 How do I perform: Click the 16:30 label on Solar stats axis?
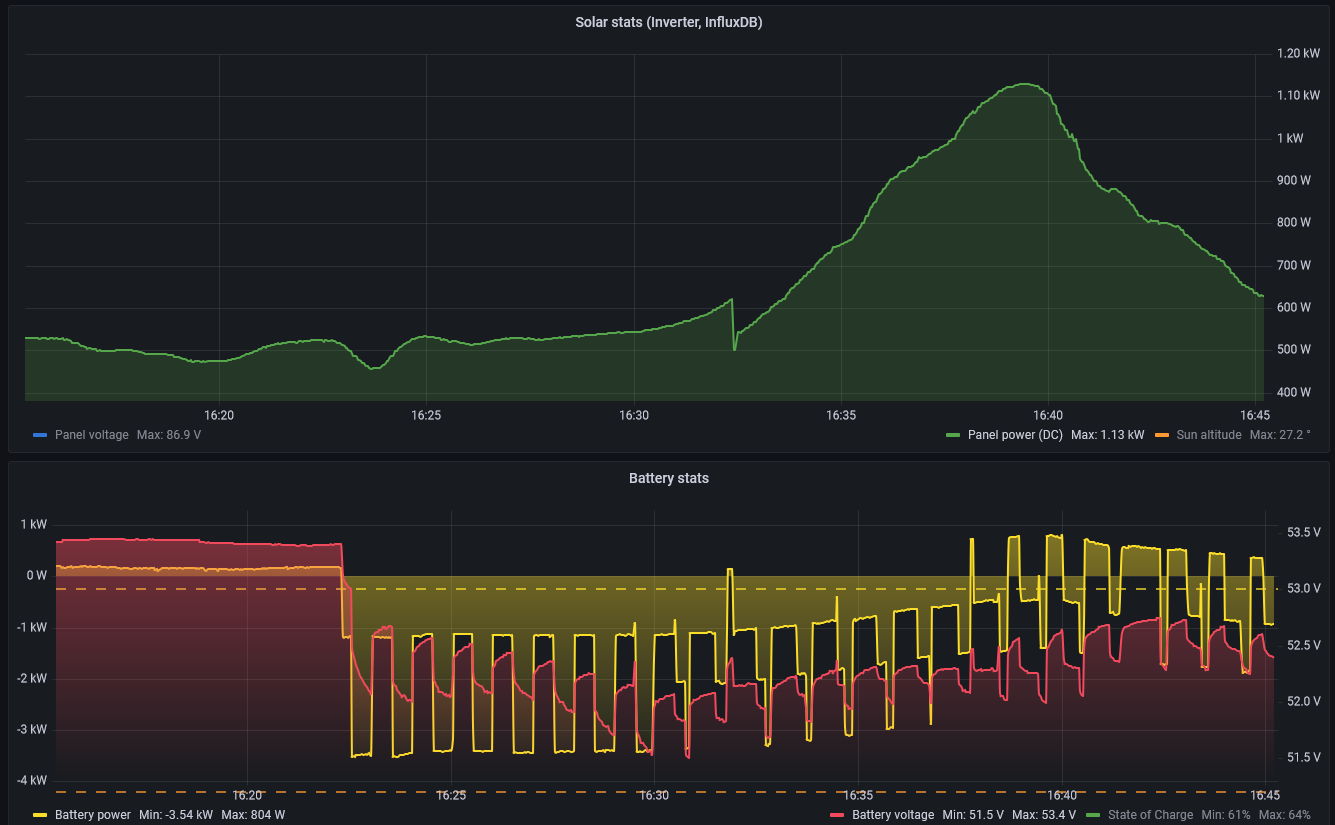[633, 415]
